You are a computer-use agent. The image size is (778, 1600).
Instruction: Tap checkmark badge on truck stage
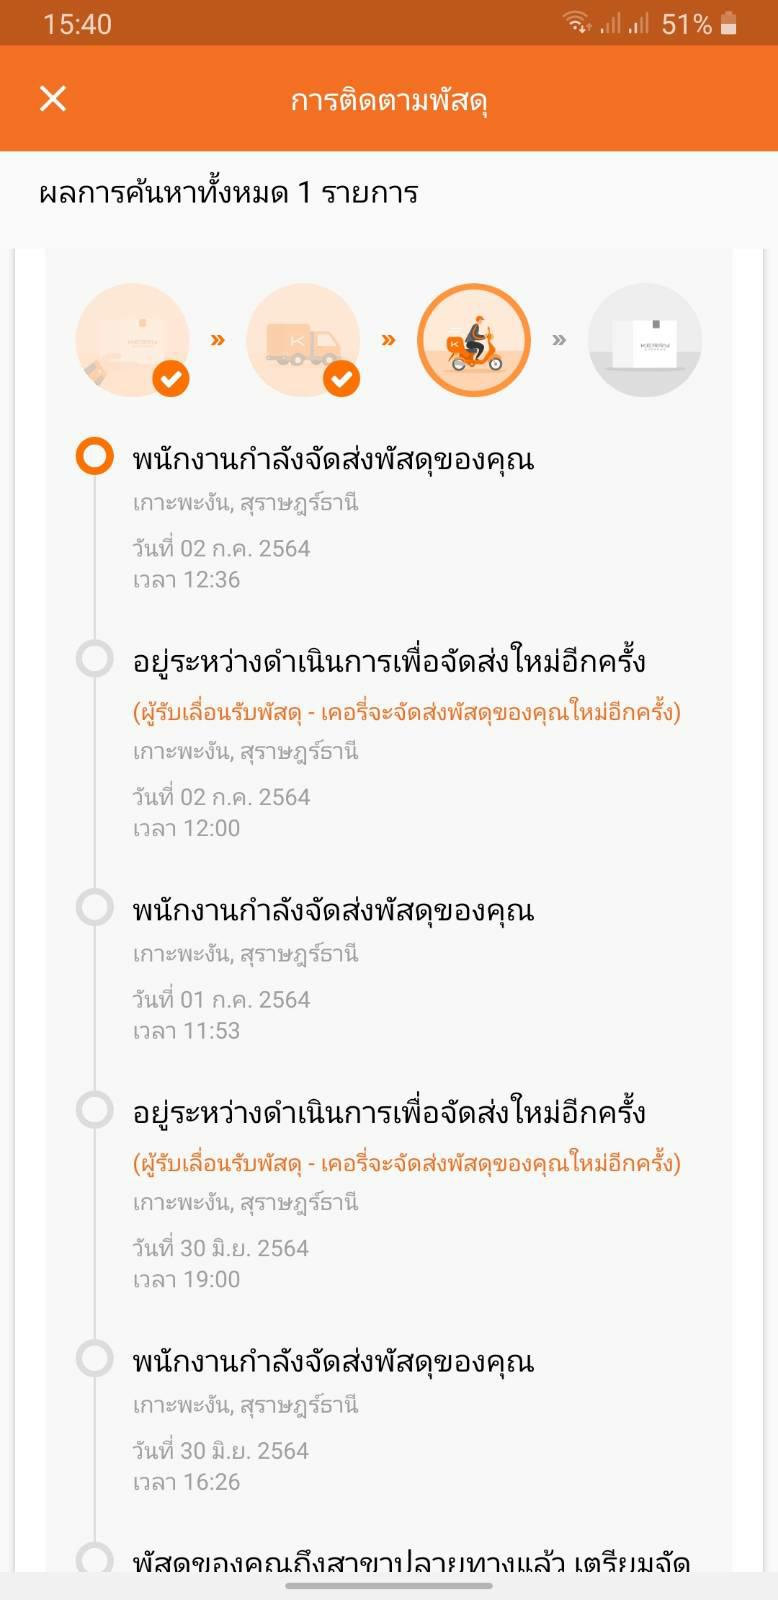pyautogui.click(x=342, y=379)
